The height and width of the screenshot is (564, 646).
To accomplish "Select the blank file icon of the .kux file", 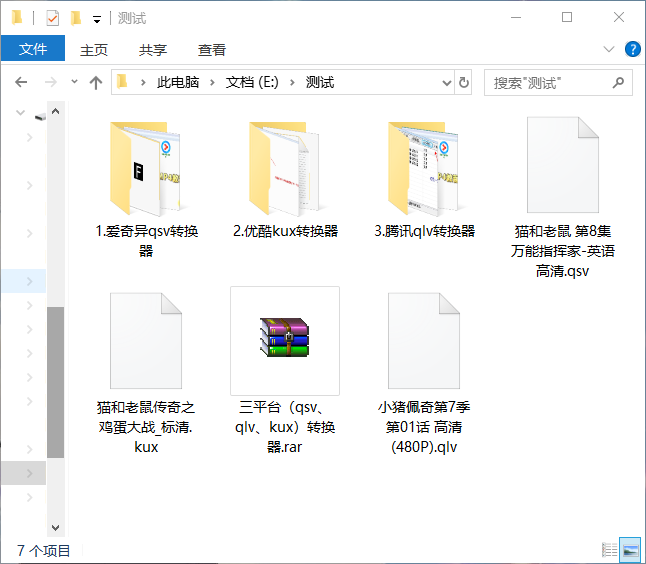I will [146, 341].
